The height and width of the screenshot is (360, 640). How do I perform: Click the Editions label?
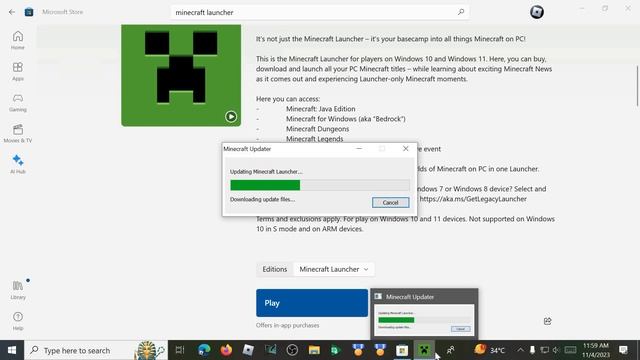tap(275, 269)
